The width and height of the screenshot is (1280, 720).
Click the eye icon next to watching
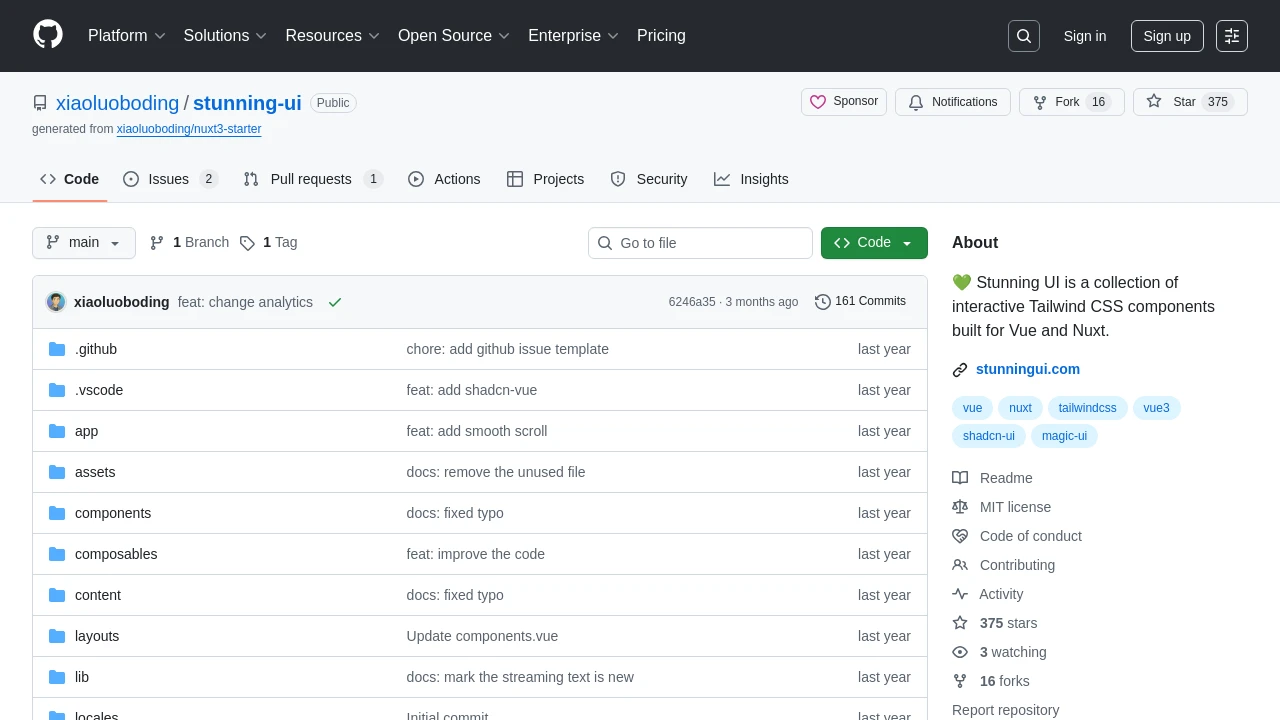[x=960, y=652]
